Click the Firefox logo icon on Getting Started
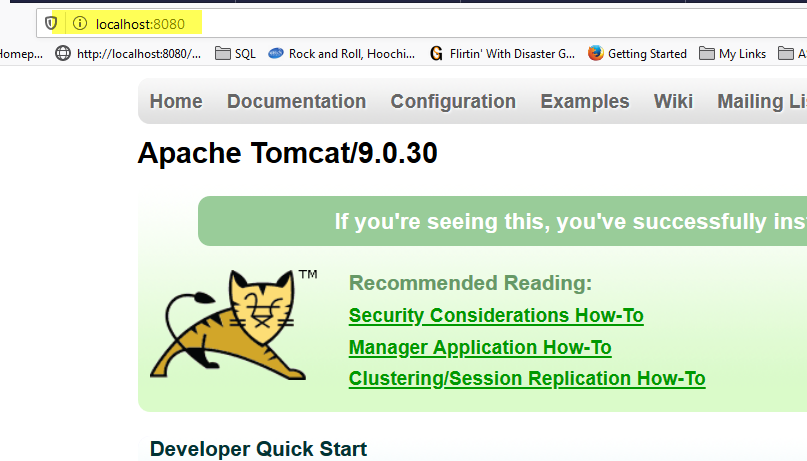The image size is (807, 461). (595, 53)
